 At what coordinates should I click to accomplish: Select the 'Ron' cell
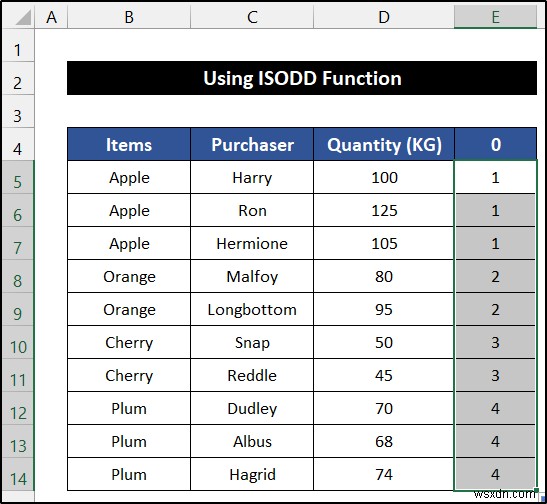(x=252, y=210)
